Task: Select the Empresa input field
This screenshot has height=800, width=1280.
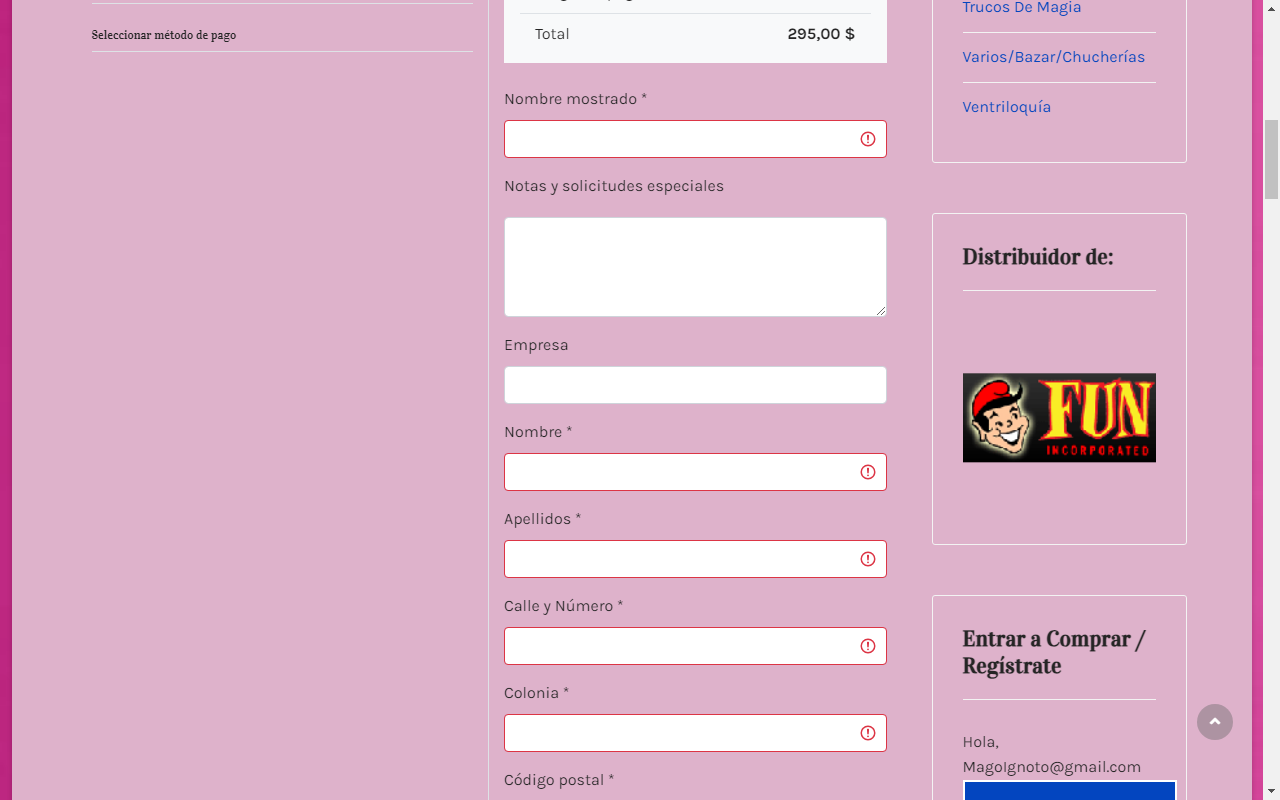Action: [695, 385]
